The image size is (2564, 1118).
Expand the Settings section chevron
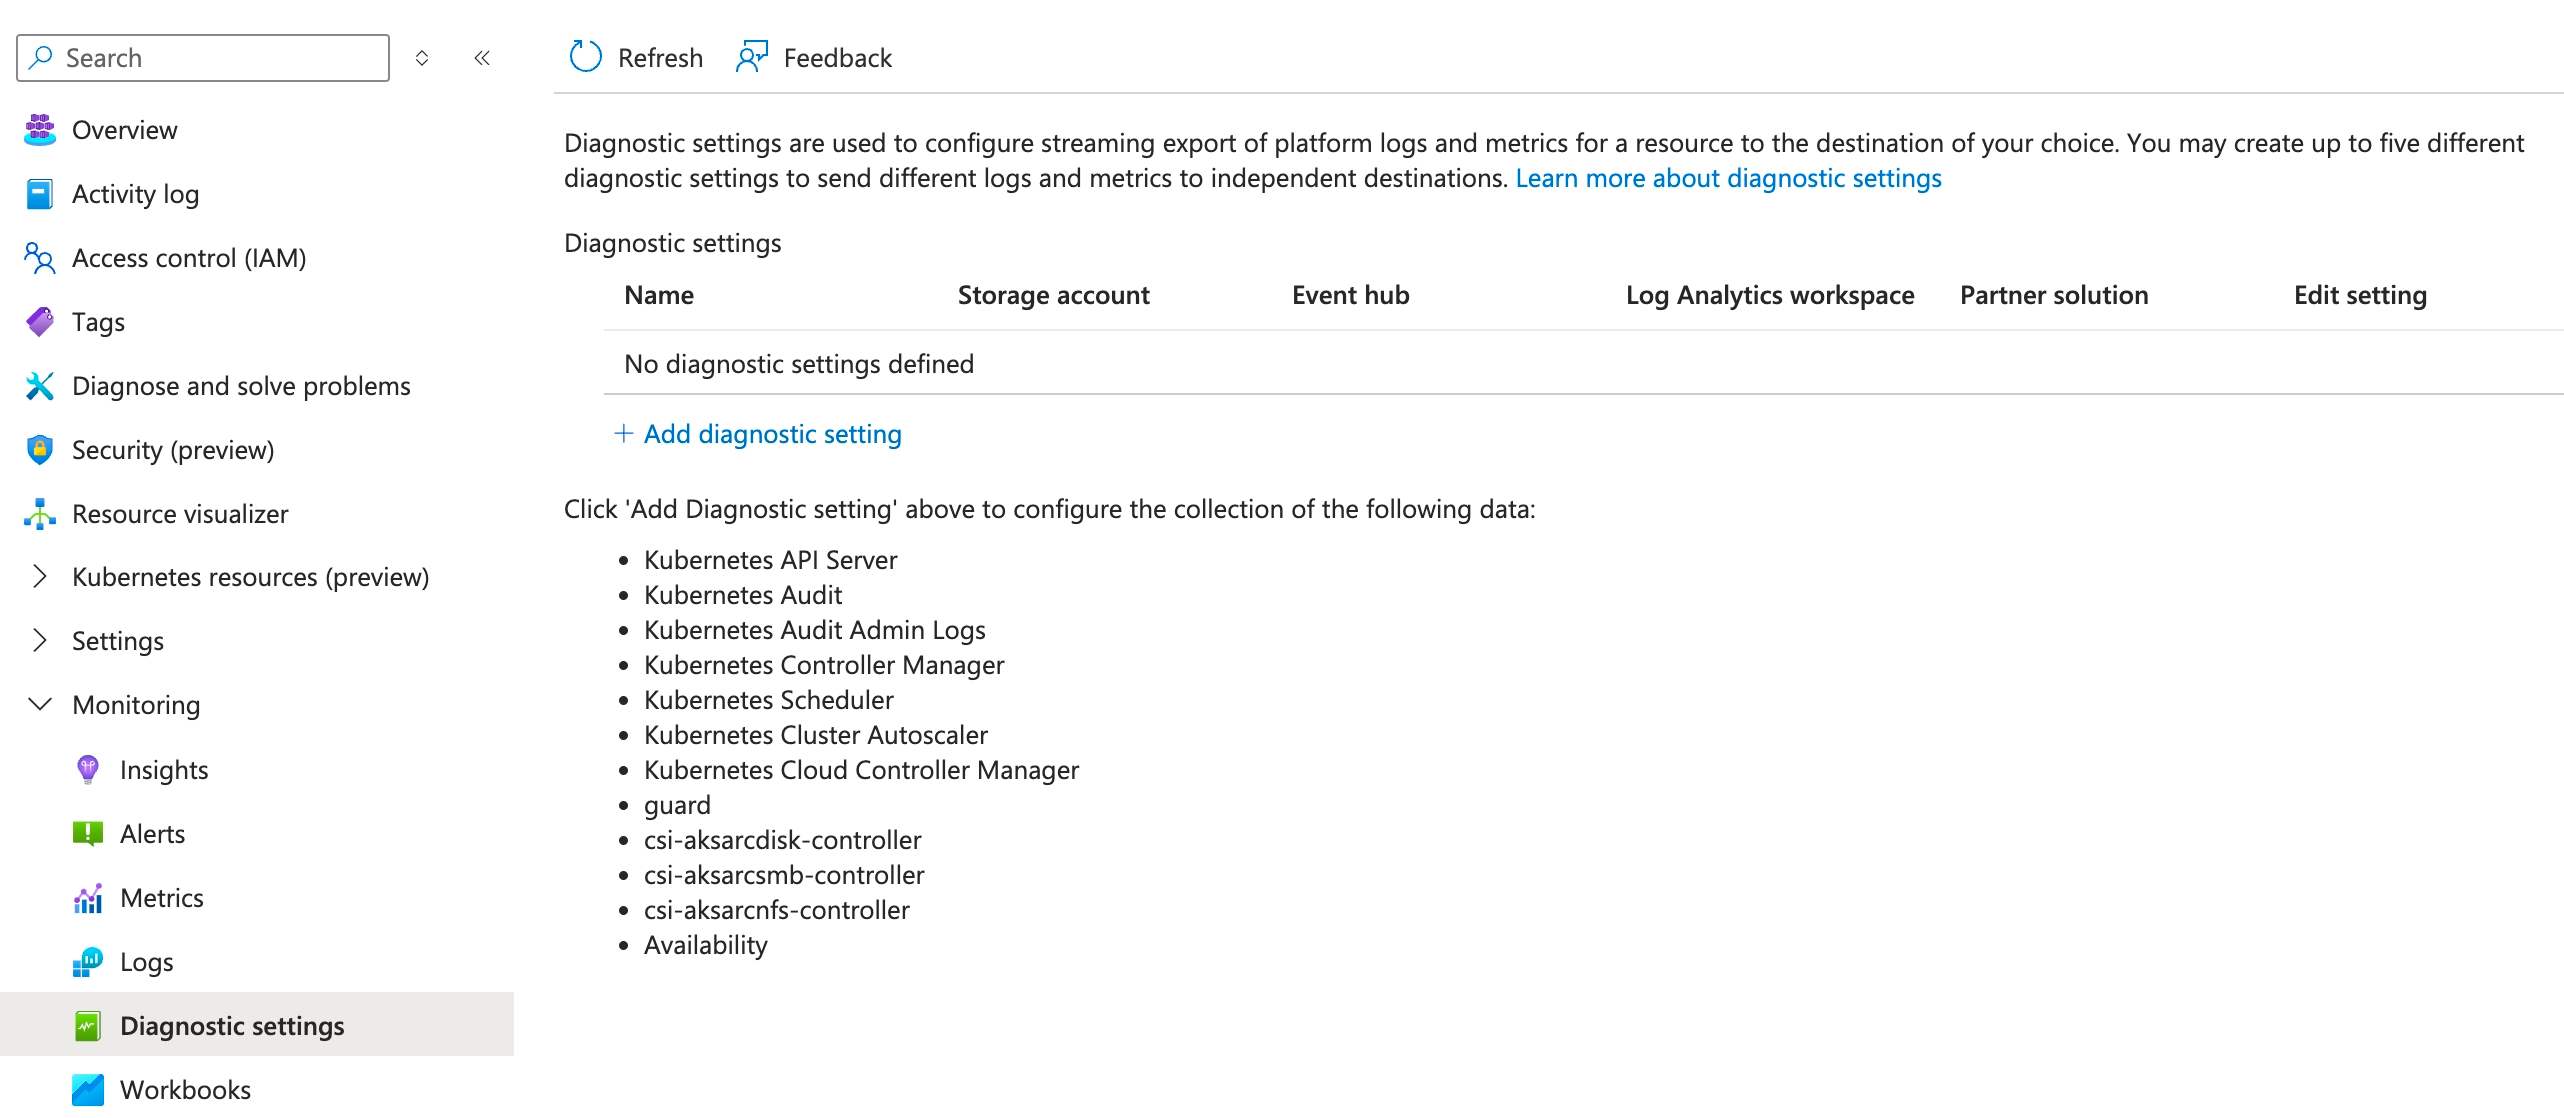coord(40,640)
